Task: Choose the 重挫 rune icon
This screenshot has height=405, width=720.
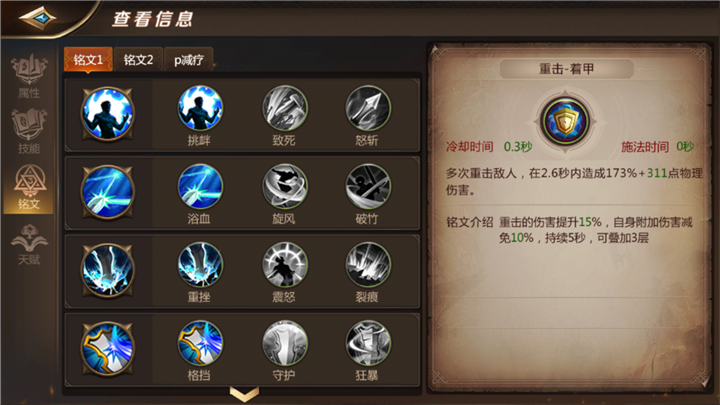Action: pos(200,265)
